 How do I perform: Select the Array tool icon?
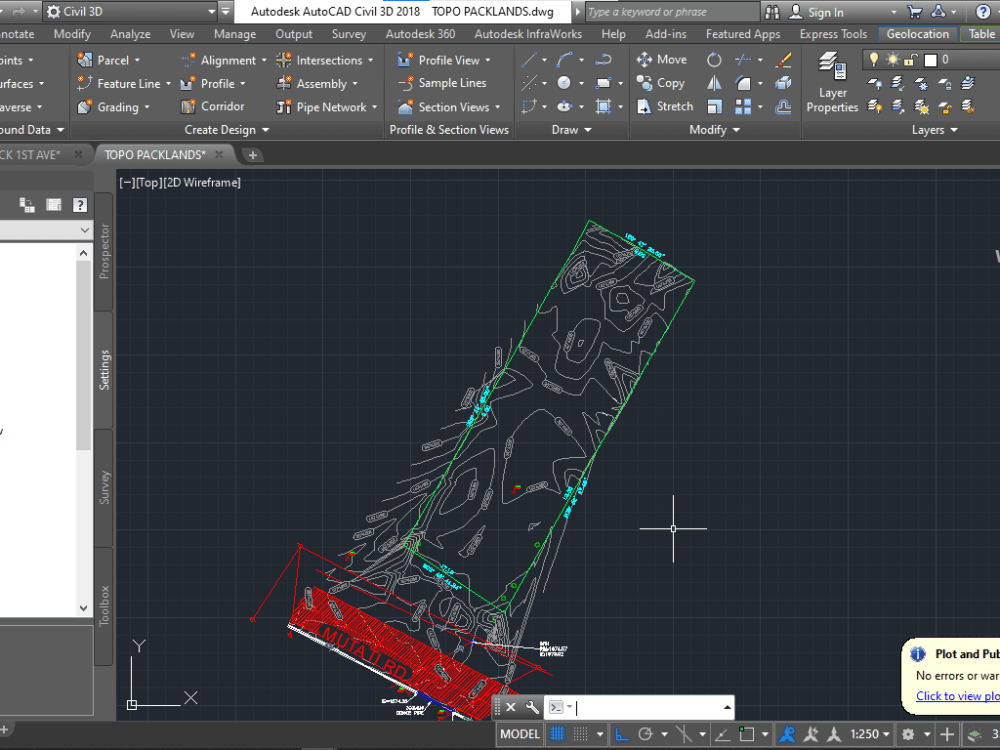pyautogui.click(x=743, y=107)
